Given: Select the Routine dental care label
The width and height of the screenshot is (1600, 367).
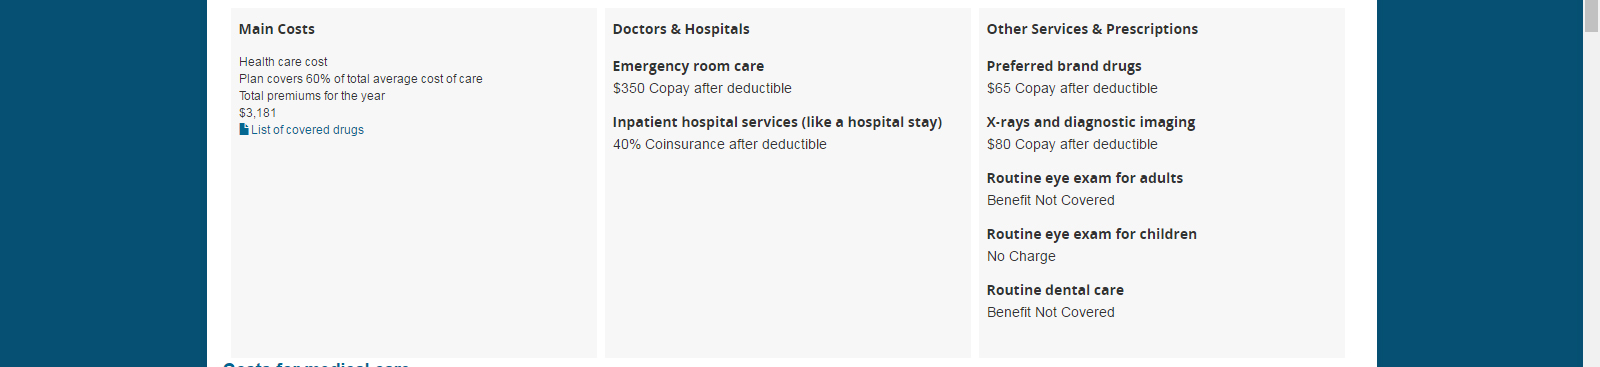Looking at the screenshot, I should [x=1055, y=290].
